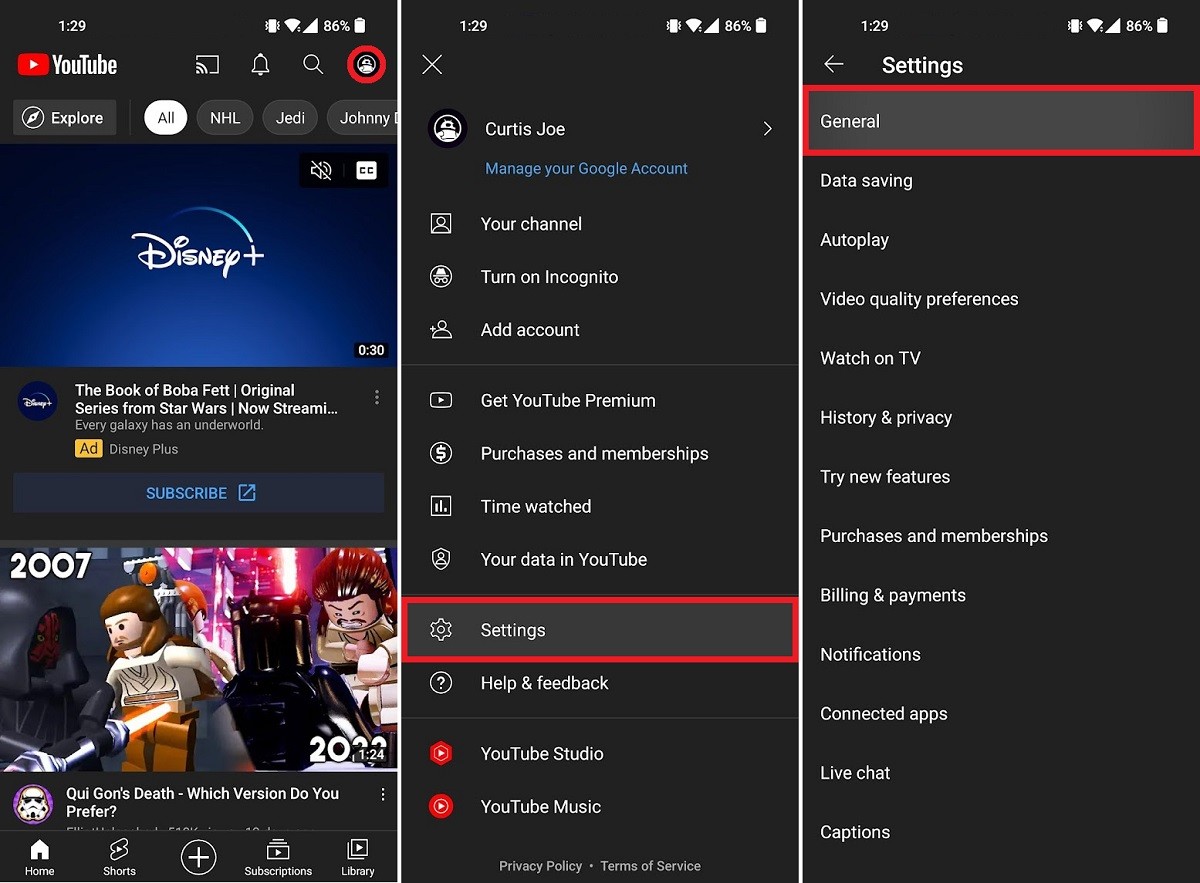Turn on Incognito mode
This screenshot has height=883, width=1200.
coord(549,277)
